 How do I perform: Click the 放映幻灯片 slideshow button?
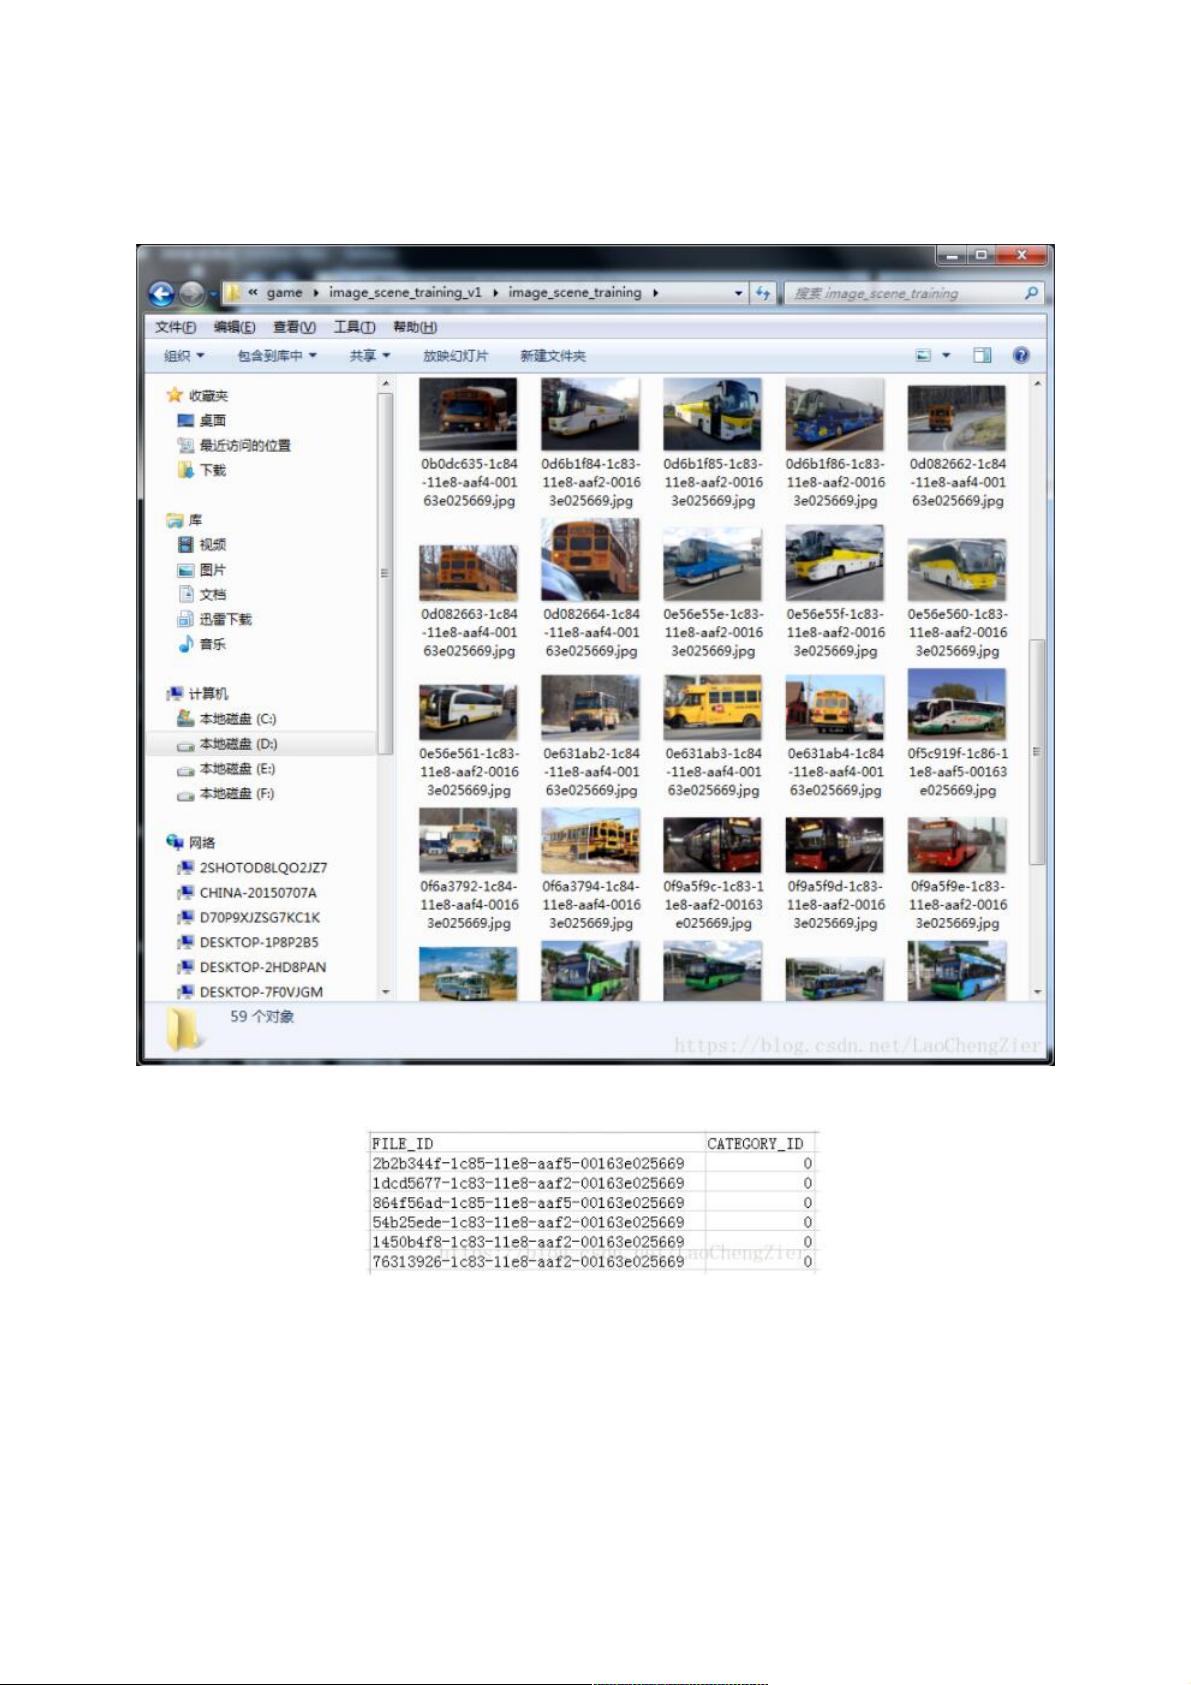click(x=455, y=356)
